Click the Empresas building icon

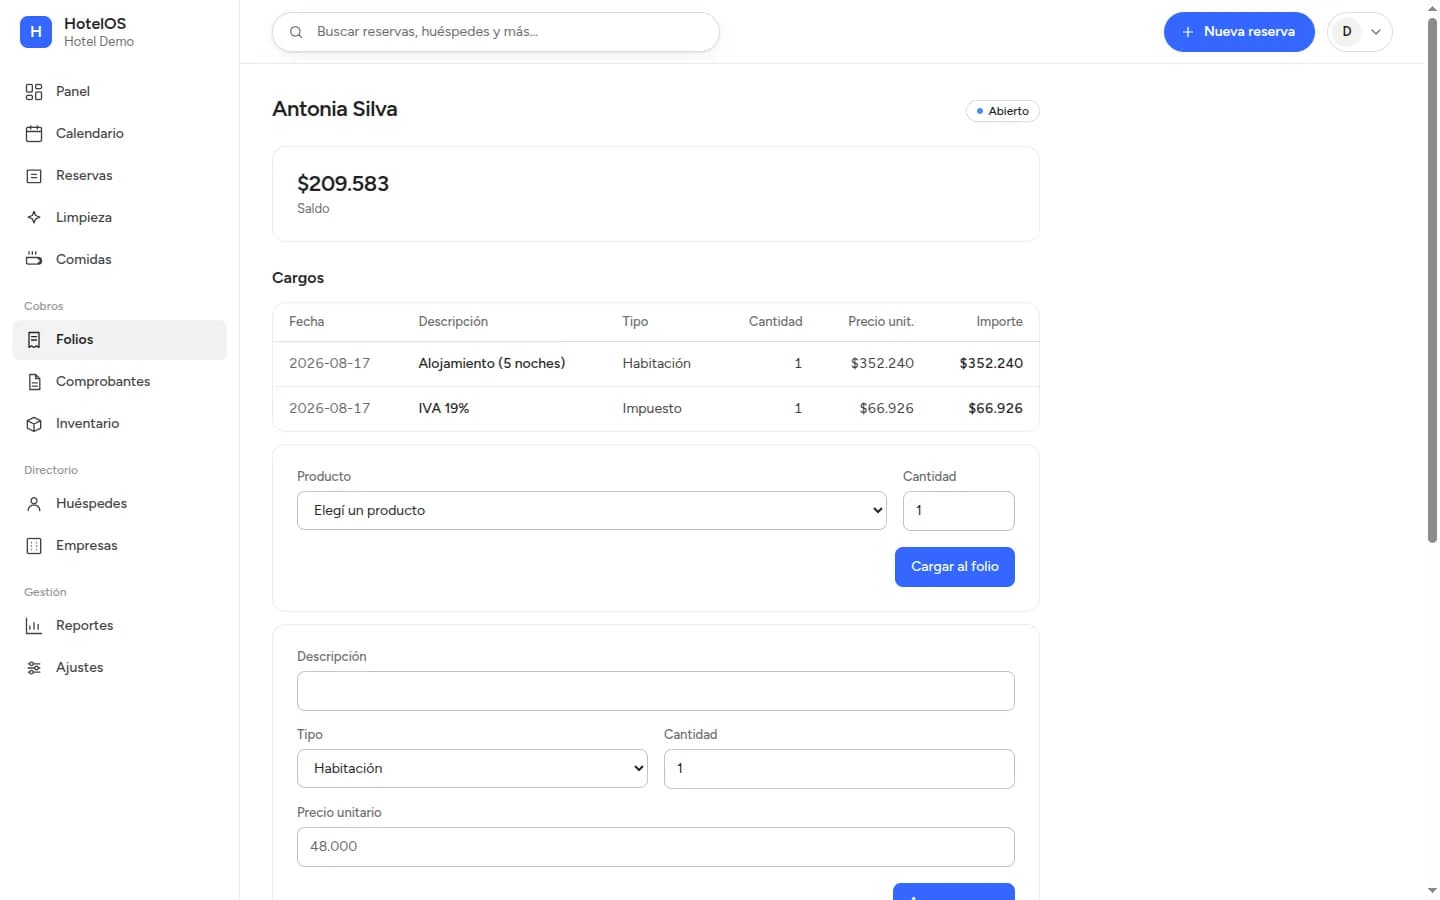pyautogui.click(x=34, y=546)
